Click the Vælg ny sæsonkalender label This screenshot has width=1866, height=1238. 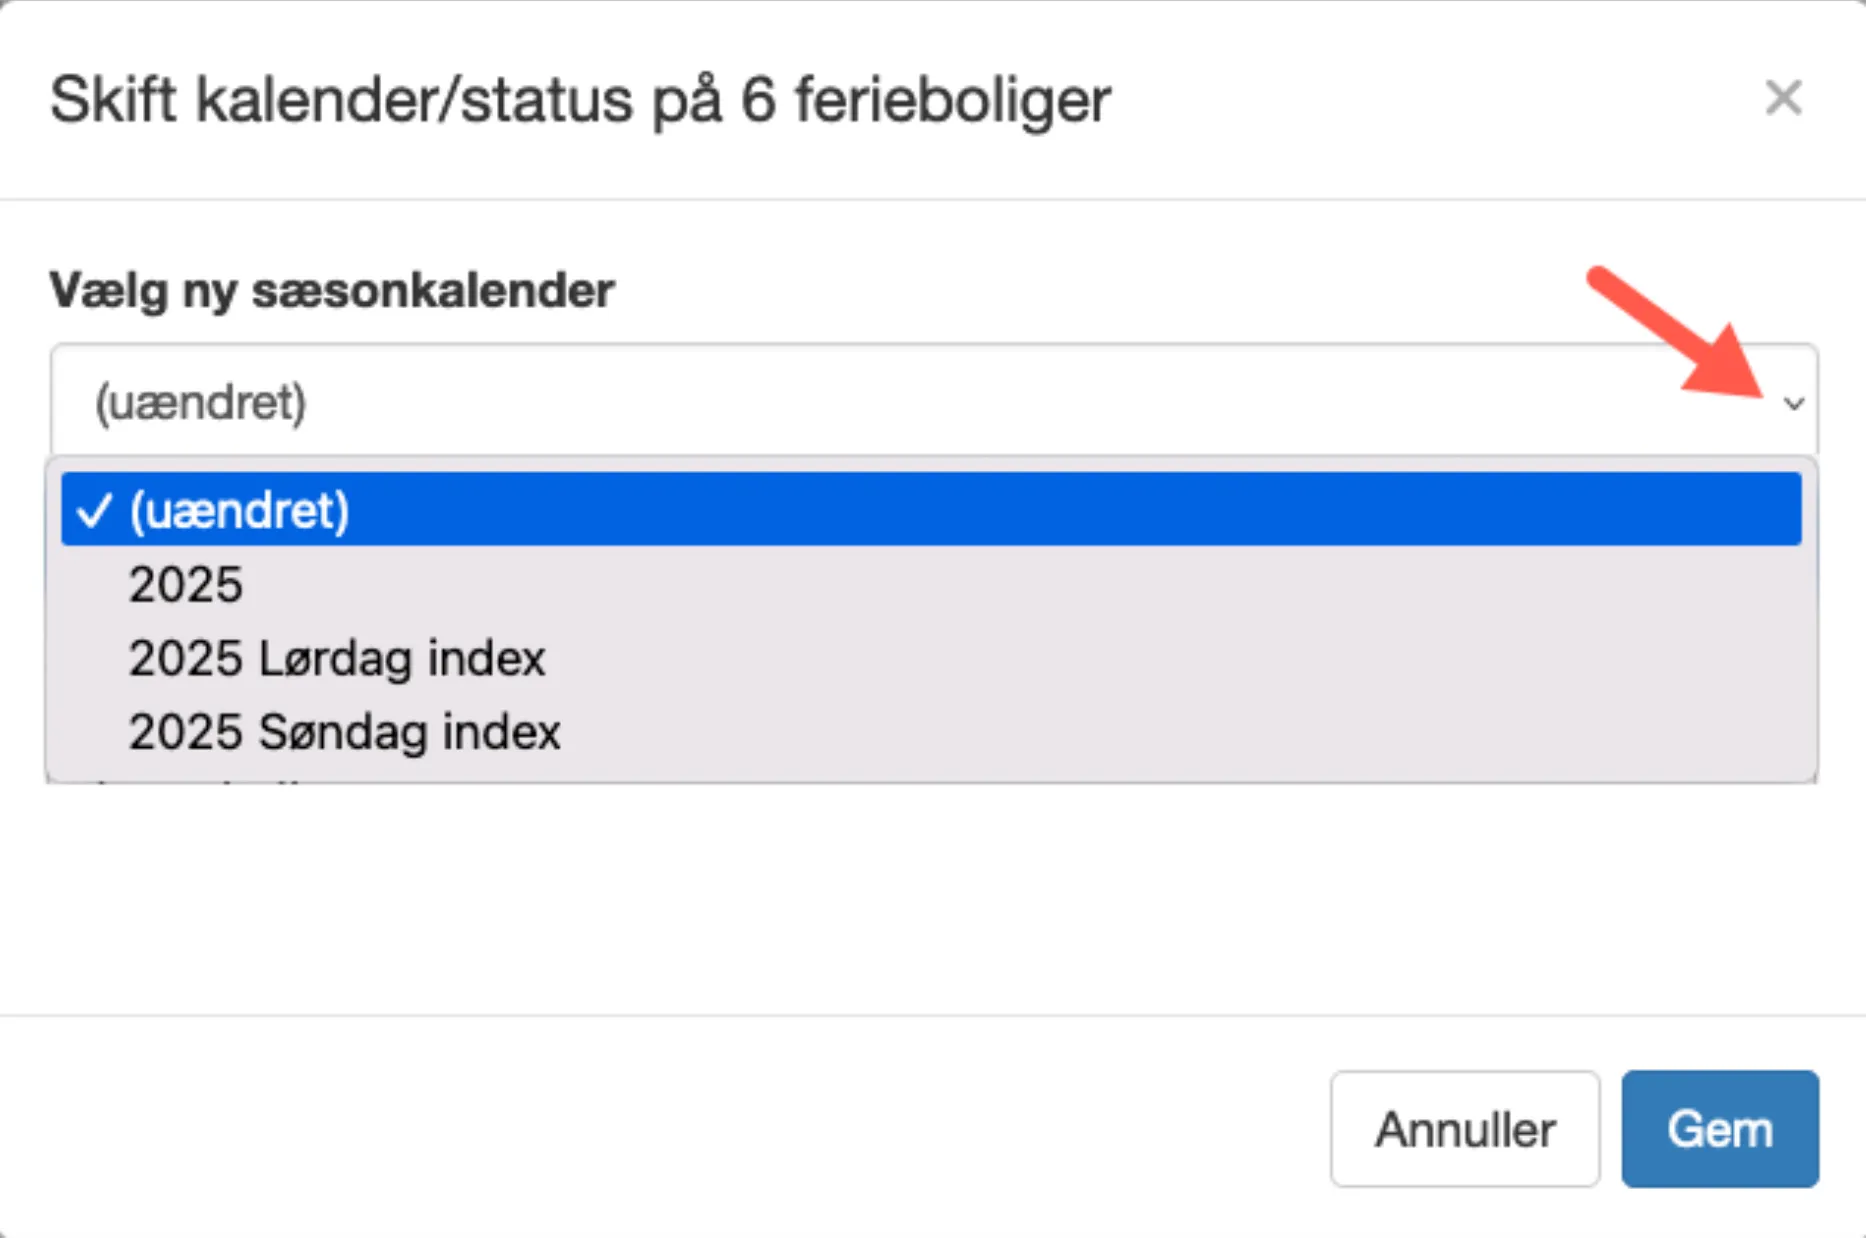(333, 291)
